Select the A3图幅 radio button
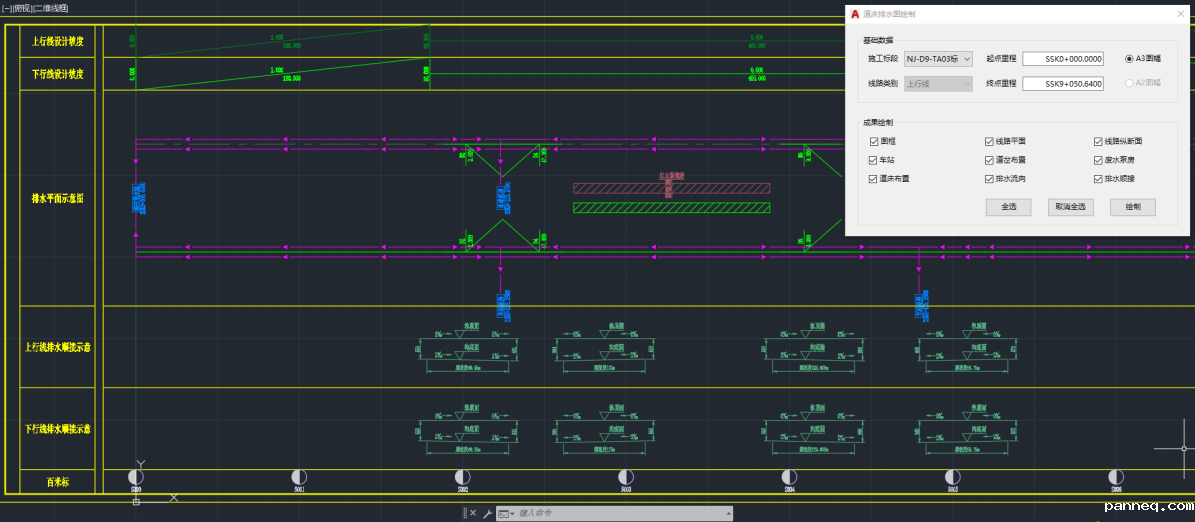This screenshot has width=1195, height=522. 1129,59
